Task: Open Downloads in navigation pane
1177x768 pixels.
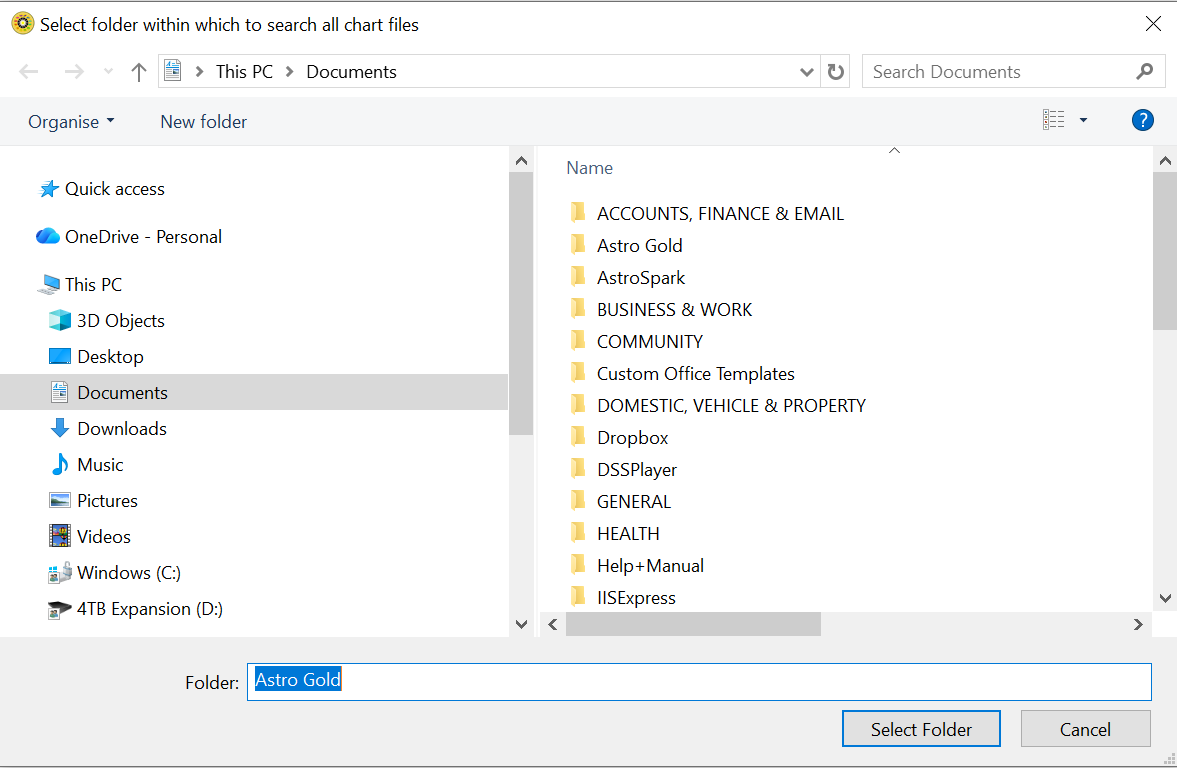Action: pos(108,429)
